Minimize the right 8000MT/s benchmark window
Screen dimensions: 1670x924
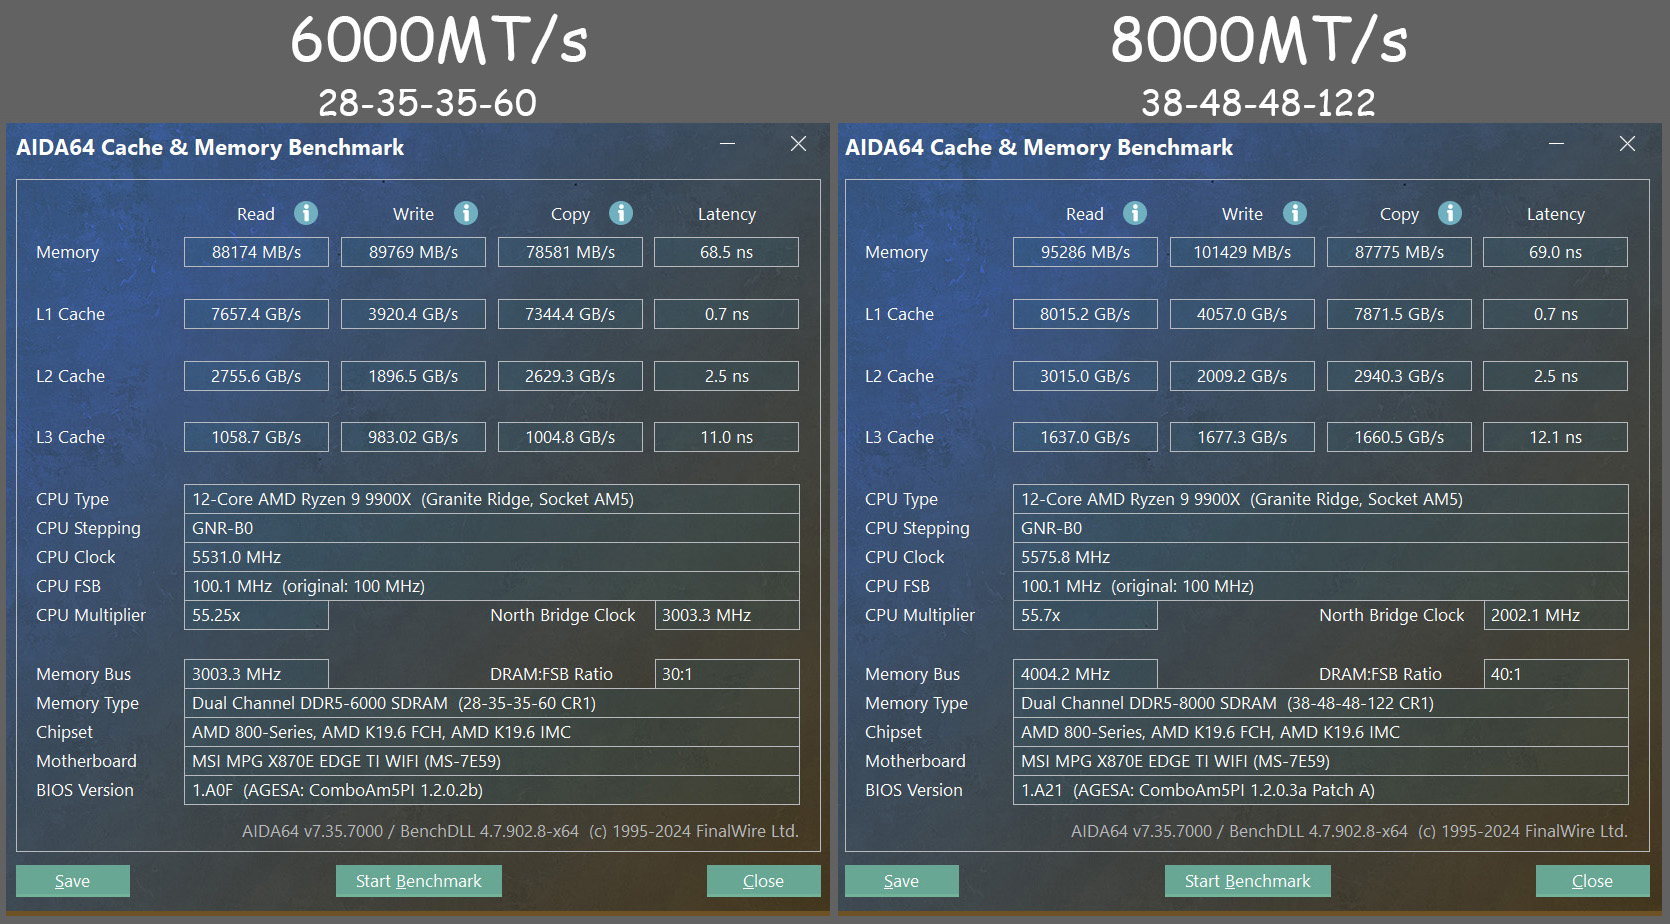point(1557,144)
